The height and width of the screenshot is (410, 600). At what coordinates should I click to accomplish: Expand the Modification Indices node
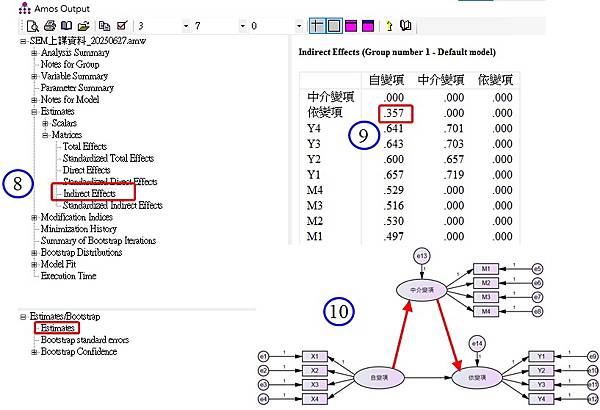point(34,217)
